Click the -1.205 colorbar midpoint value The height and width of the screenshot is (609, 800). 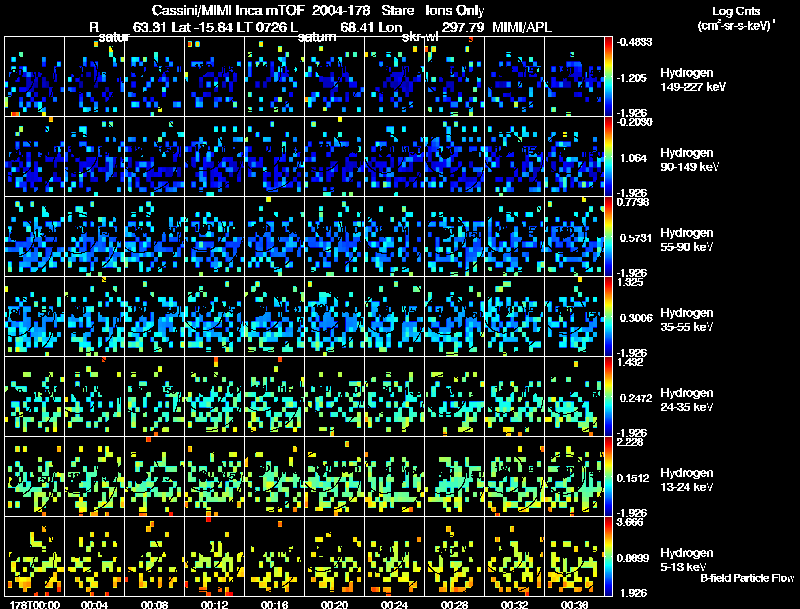coord(633,78)
